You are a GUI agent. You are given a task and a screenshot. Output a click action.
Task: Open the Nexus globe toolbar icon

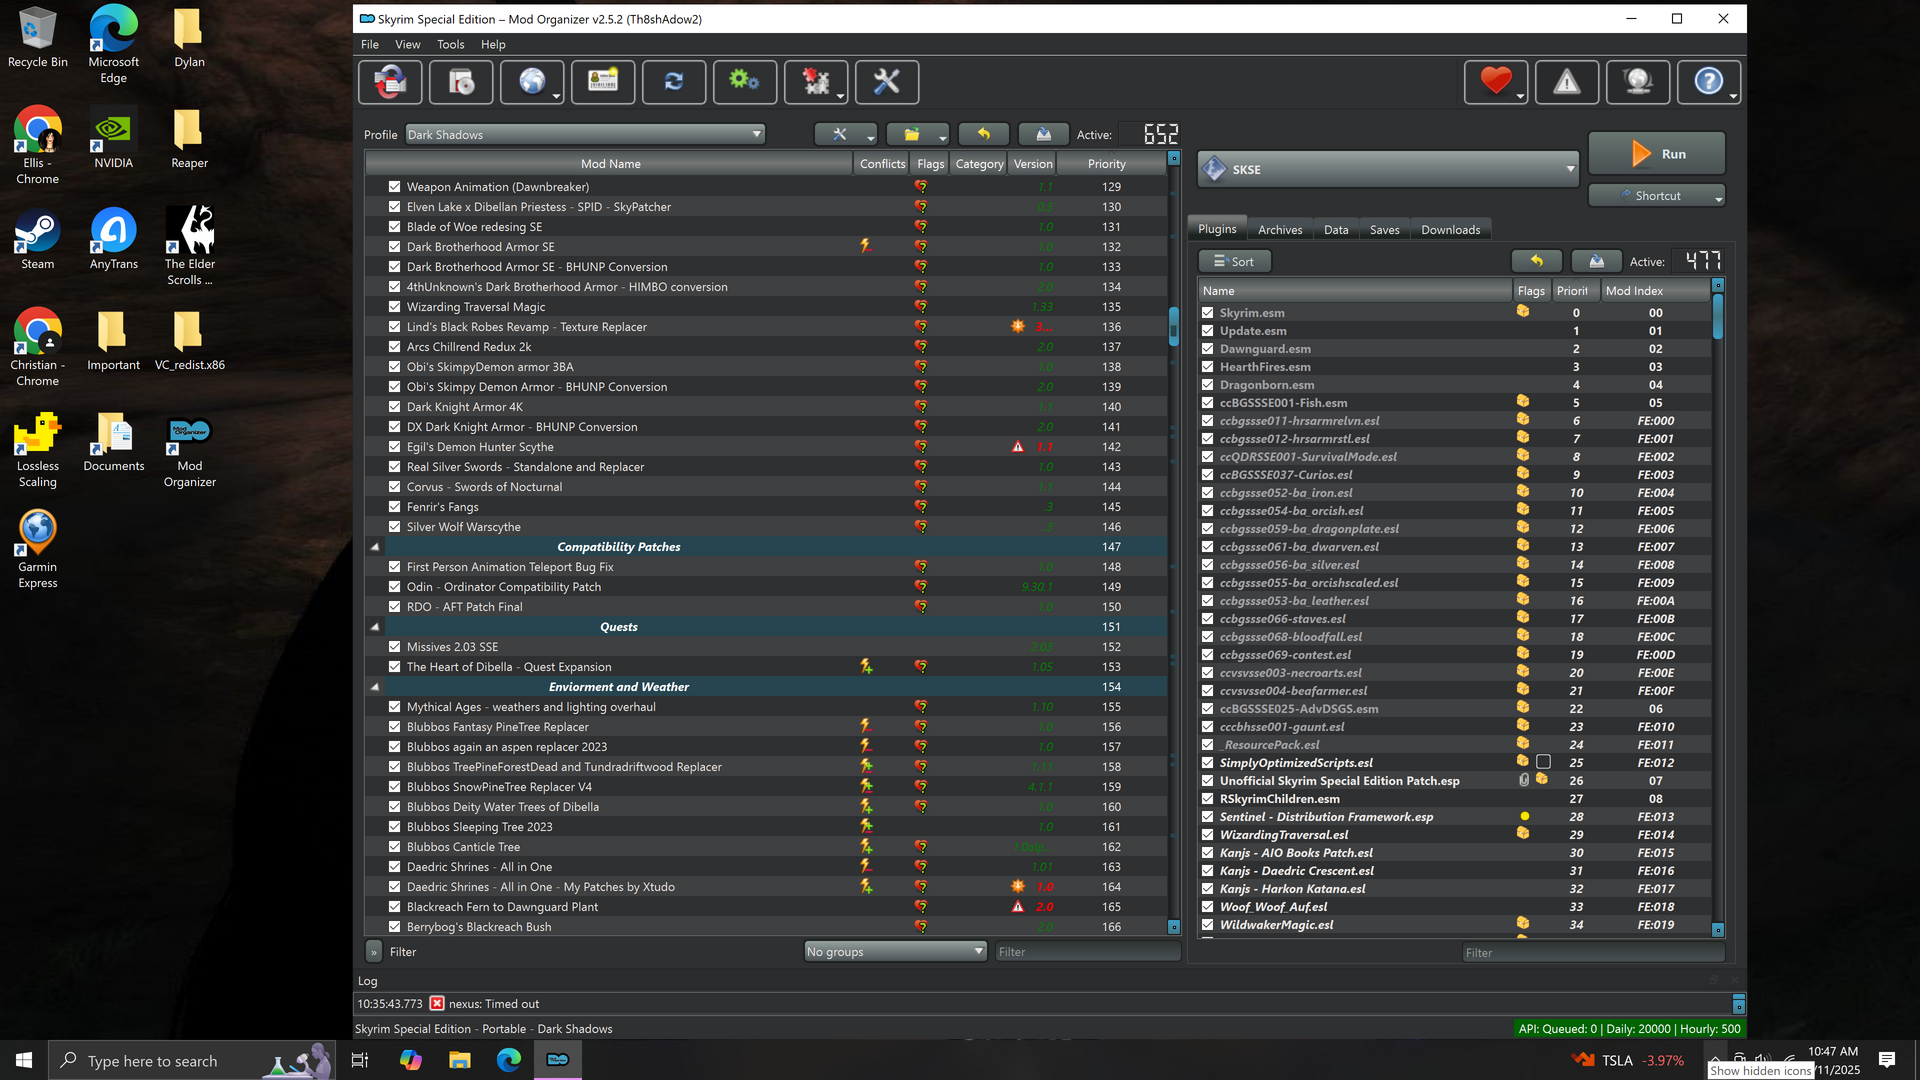tap(532, 82)
